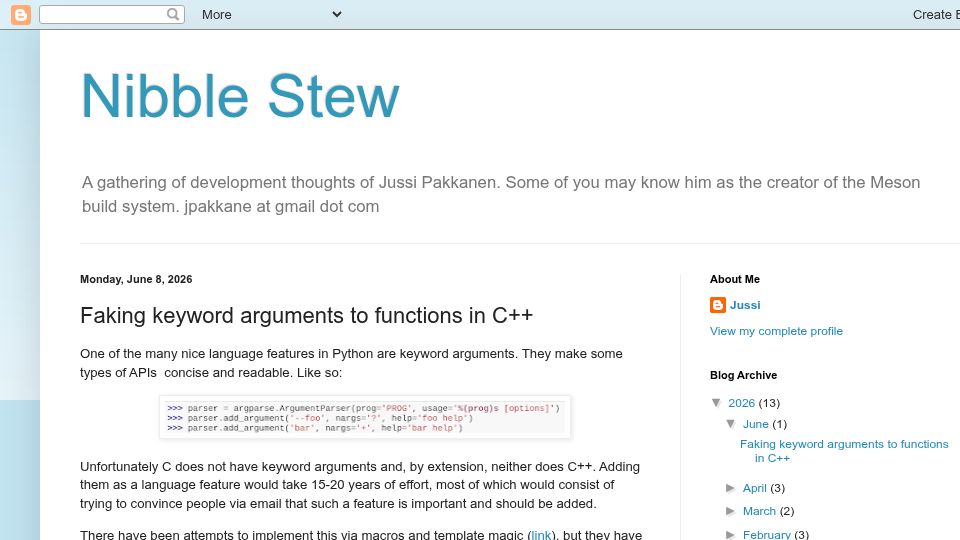Open the March archive link
Screen dimensions: 960x540
pos(759,511)
